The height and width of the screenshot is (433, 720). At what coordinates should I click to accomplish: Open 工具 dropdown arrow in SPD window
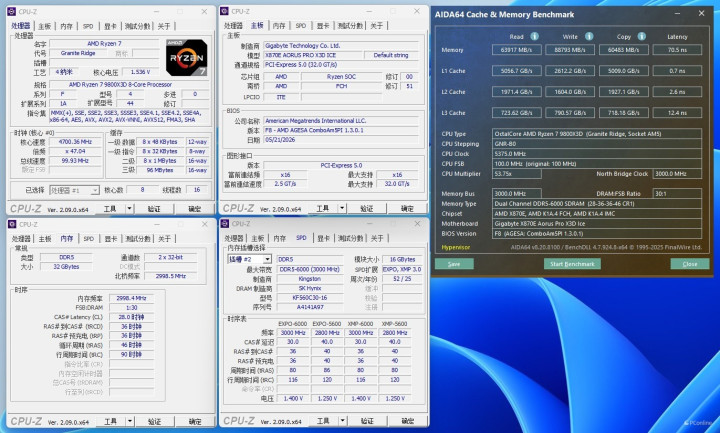(x=343, y=421)
